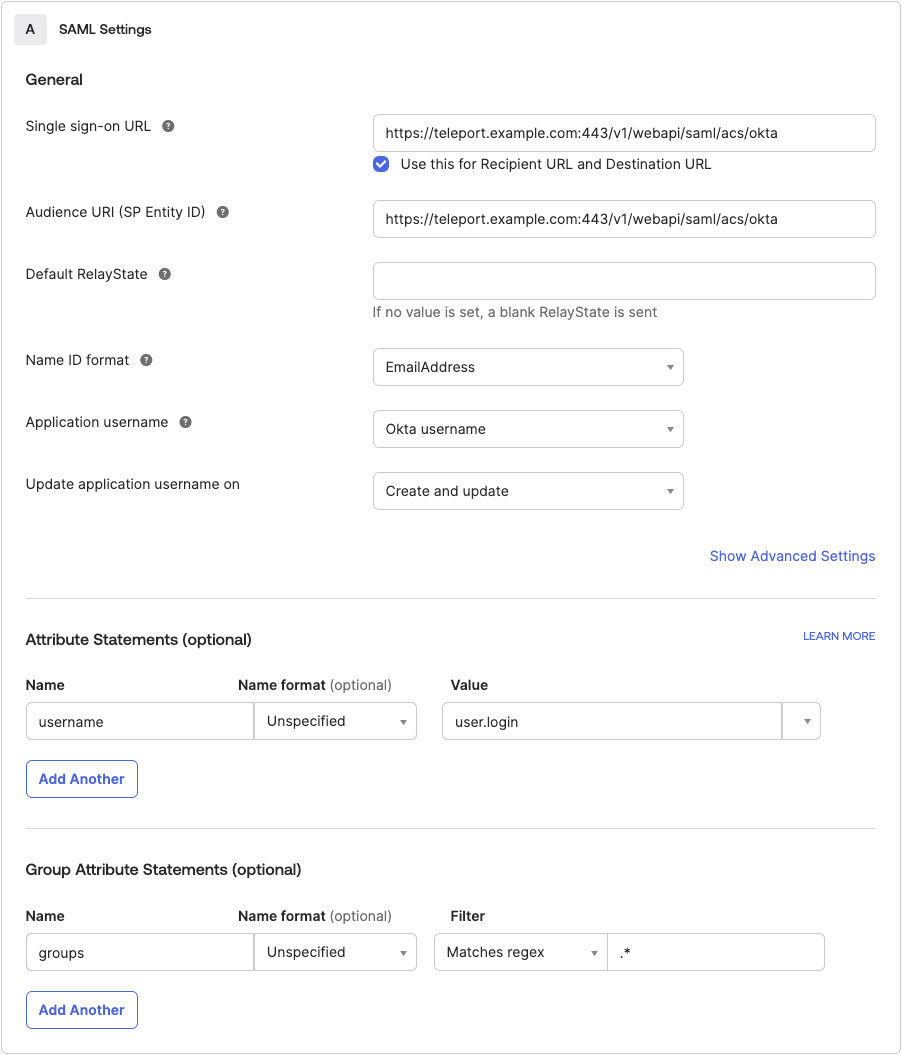Open the Single sign-on URL help tooltip

coord(167,126)
